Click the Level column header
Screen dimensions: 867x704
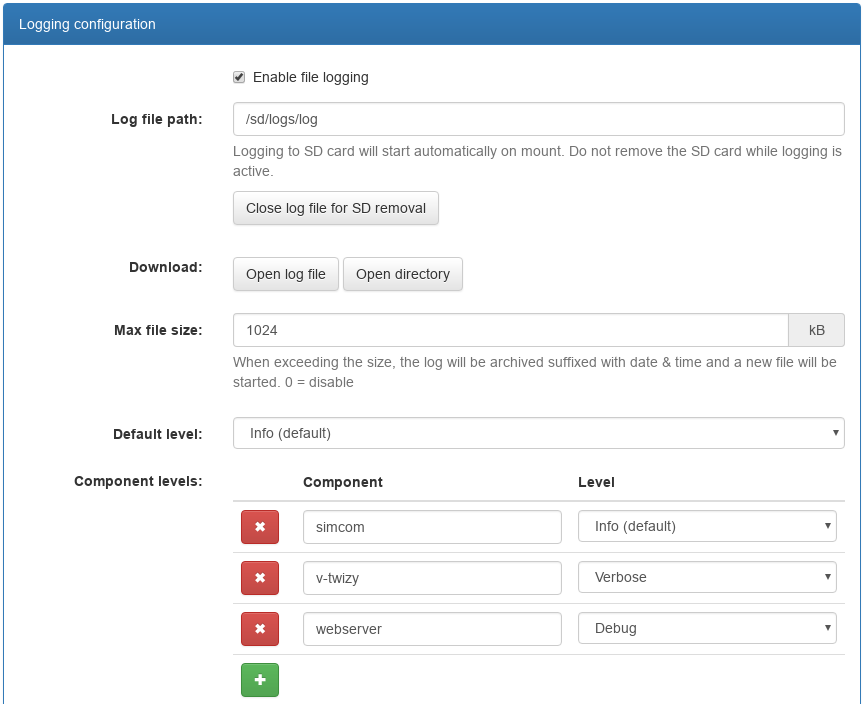point(596,482)
